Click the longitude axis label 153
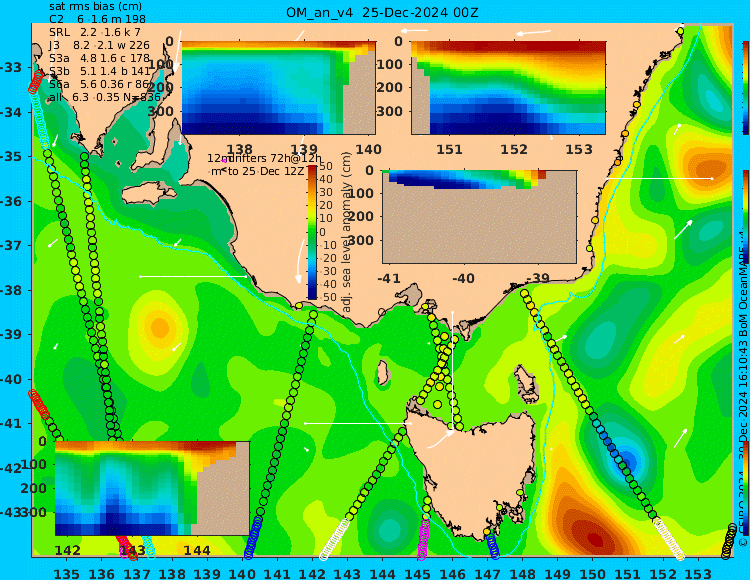 click(x=698, y=573)
